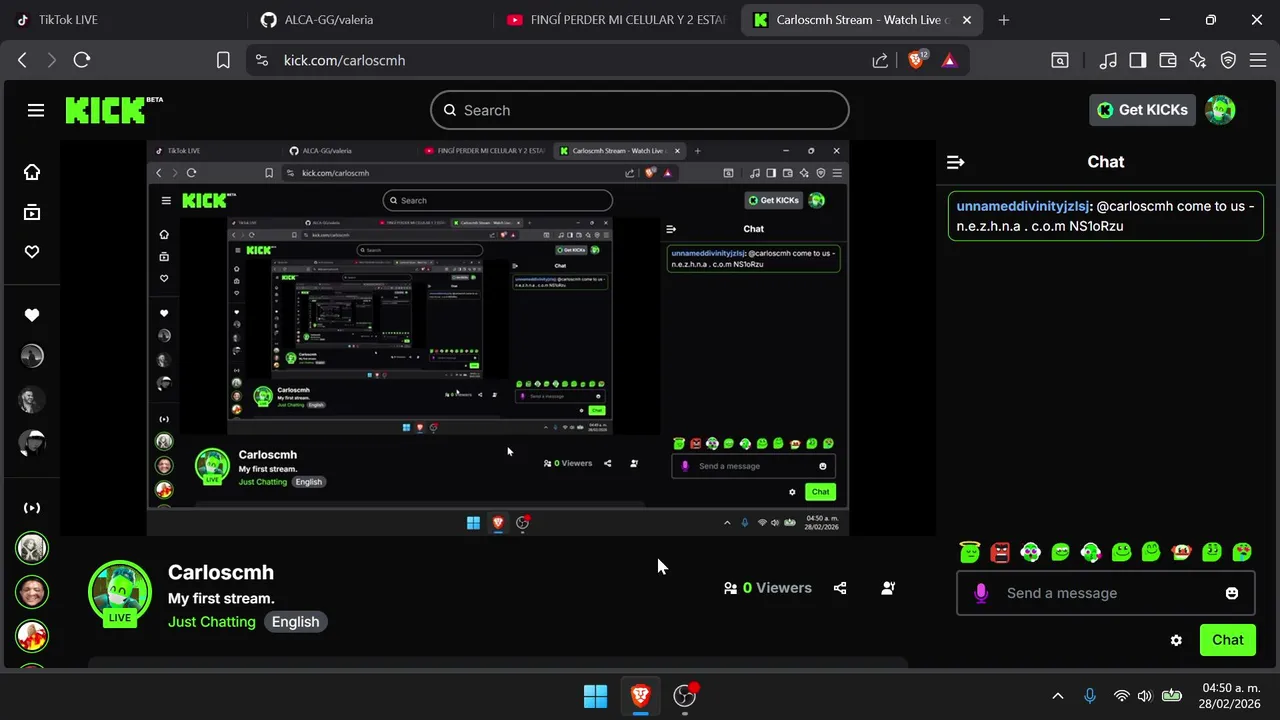Viewport: 1280px width, 720px height.
Task: Open the Browse icon in Kick sidebar
Action: tap(32, 212)
